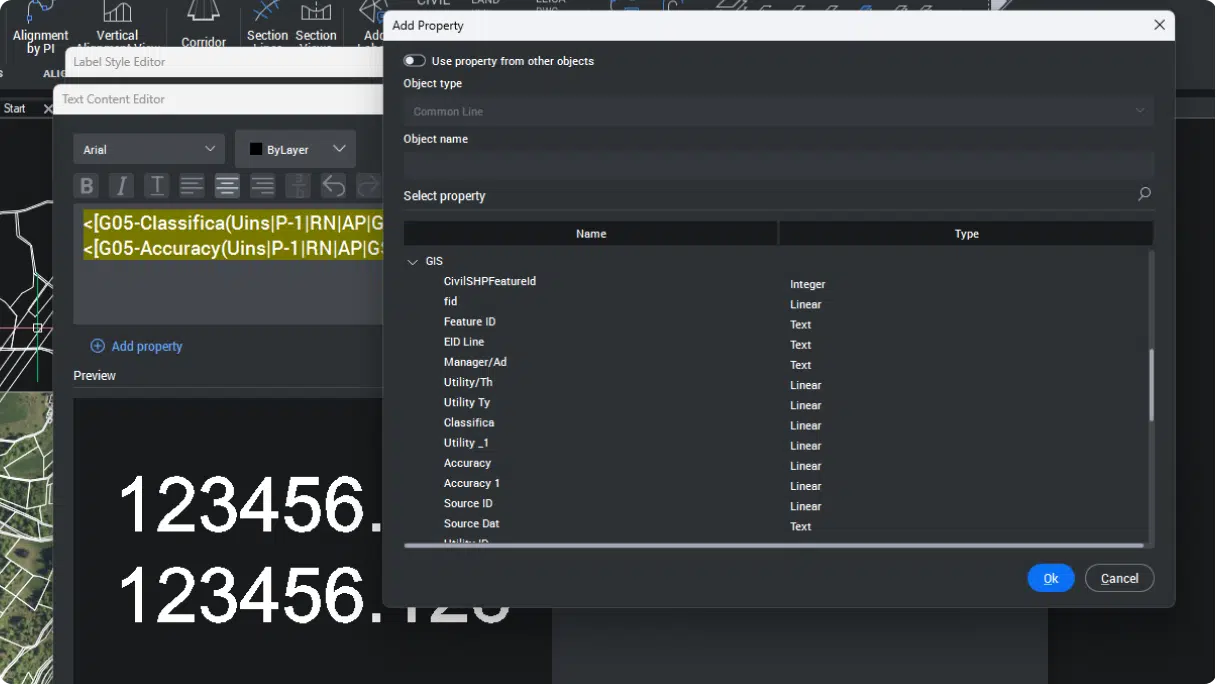
Task: Open the Arial font dropdown
Action: [x=149, y=149]
